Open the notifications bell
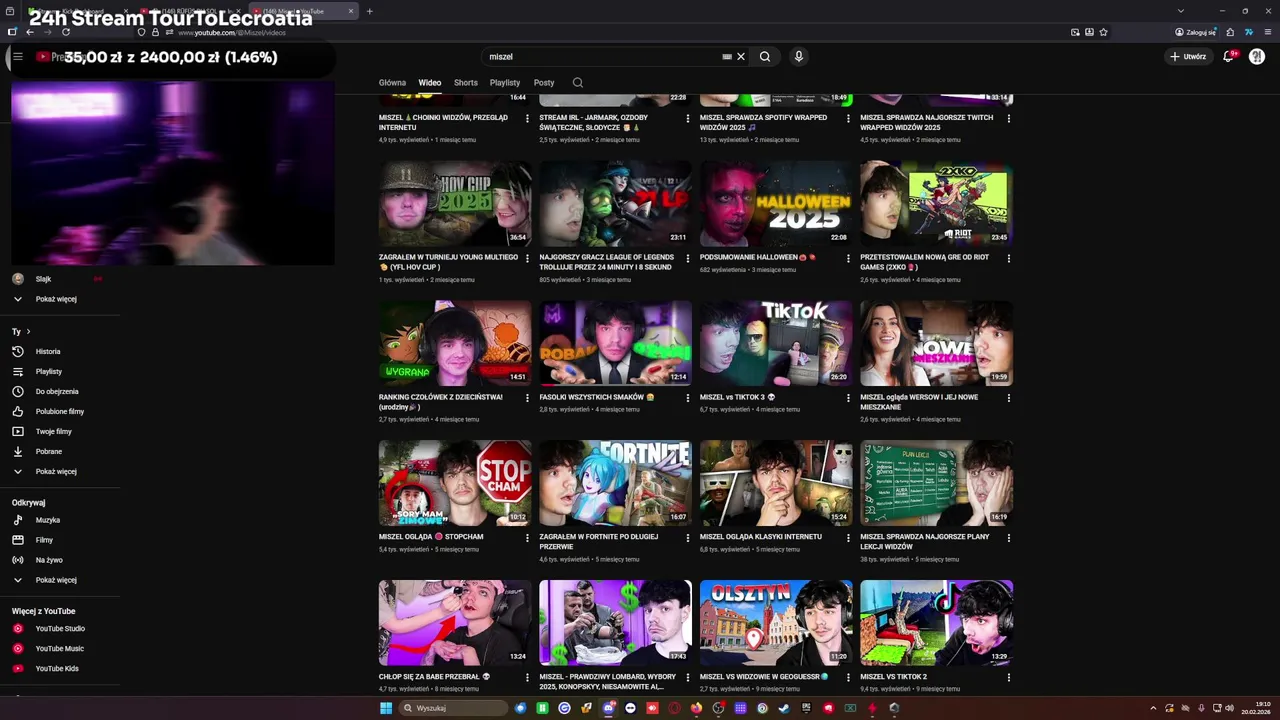Image resolution: width=1280 pixels, height=720 pixels. (x=1229, y=57)
